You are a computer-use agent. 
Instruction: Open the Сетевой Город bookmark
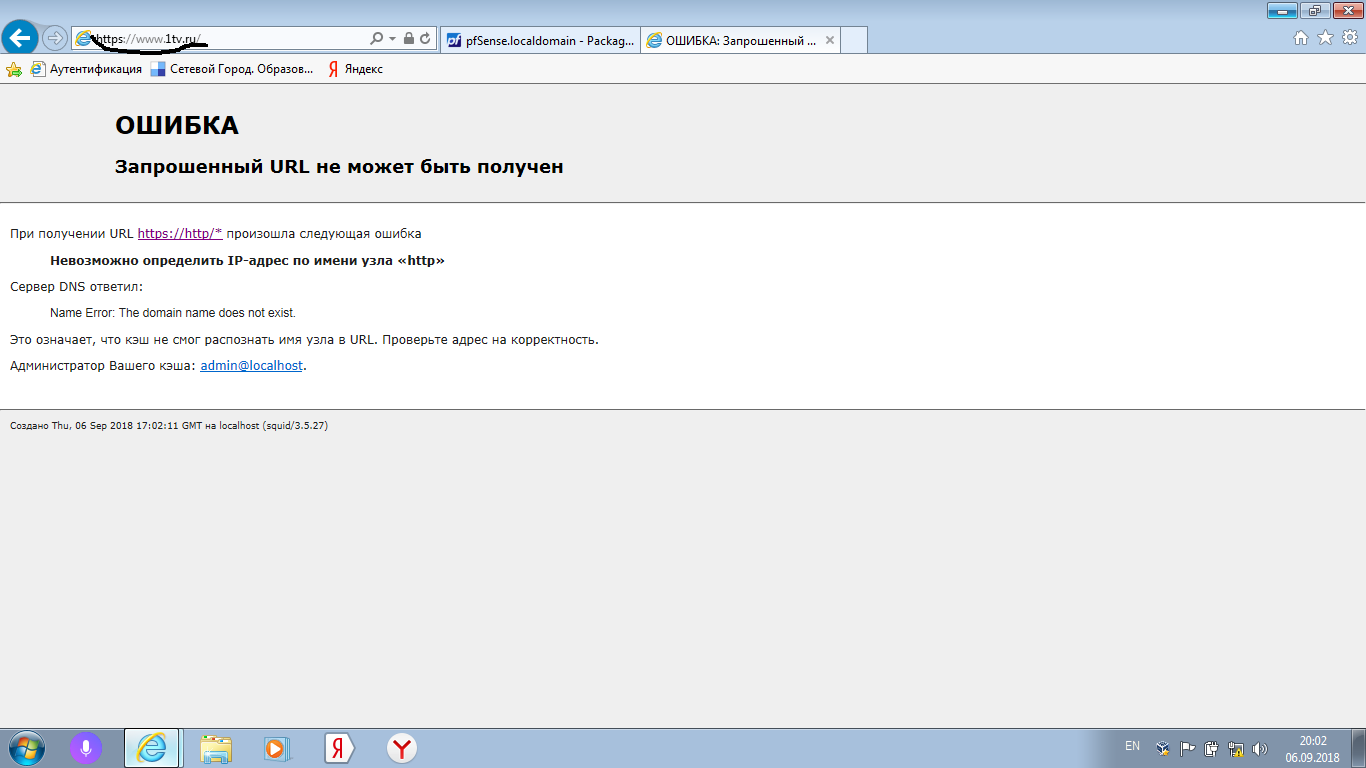coord(232,69)
